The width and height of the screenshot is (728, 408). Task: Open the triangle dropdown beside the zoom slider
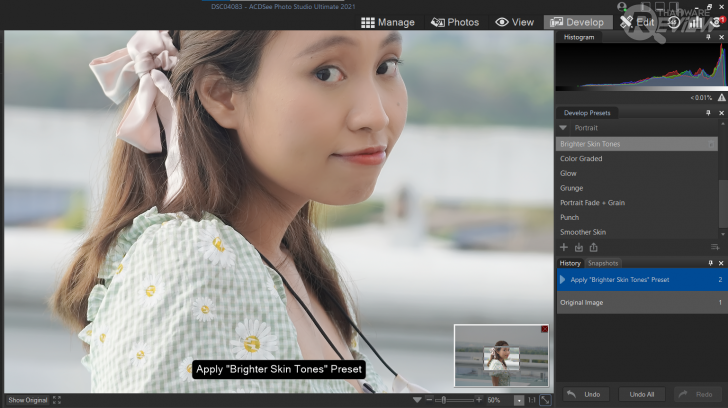coord(417,400)
